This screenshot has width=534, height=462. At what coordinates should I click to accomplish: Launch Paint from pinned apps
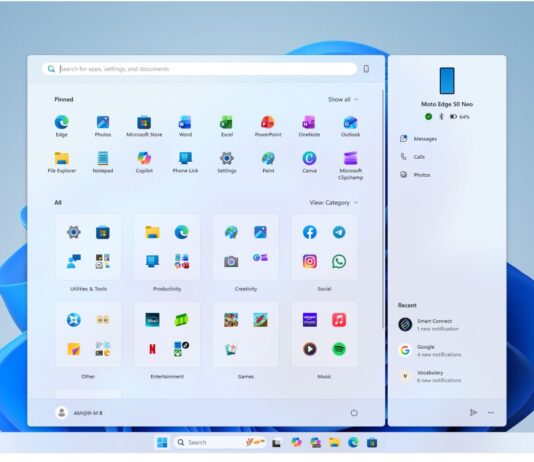tap(268, 162)
